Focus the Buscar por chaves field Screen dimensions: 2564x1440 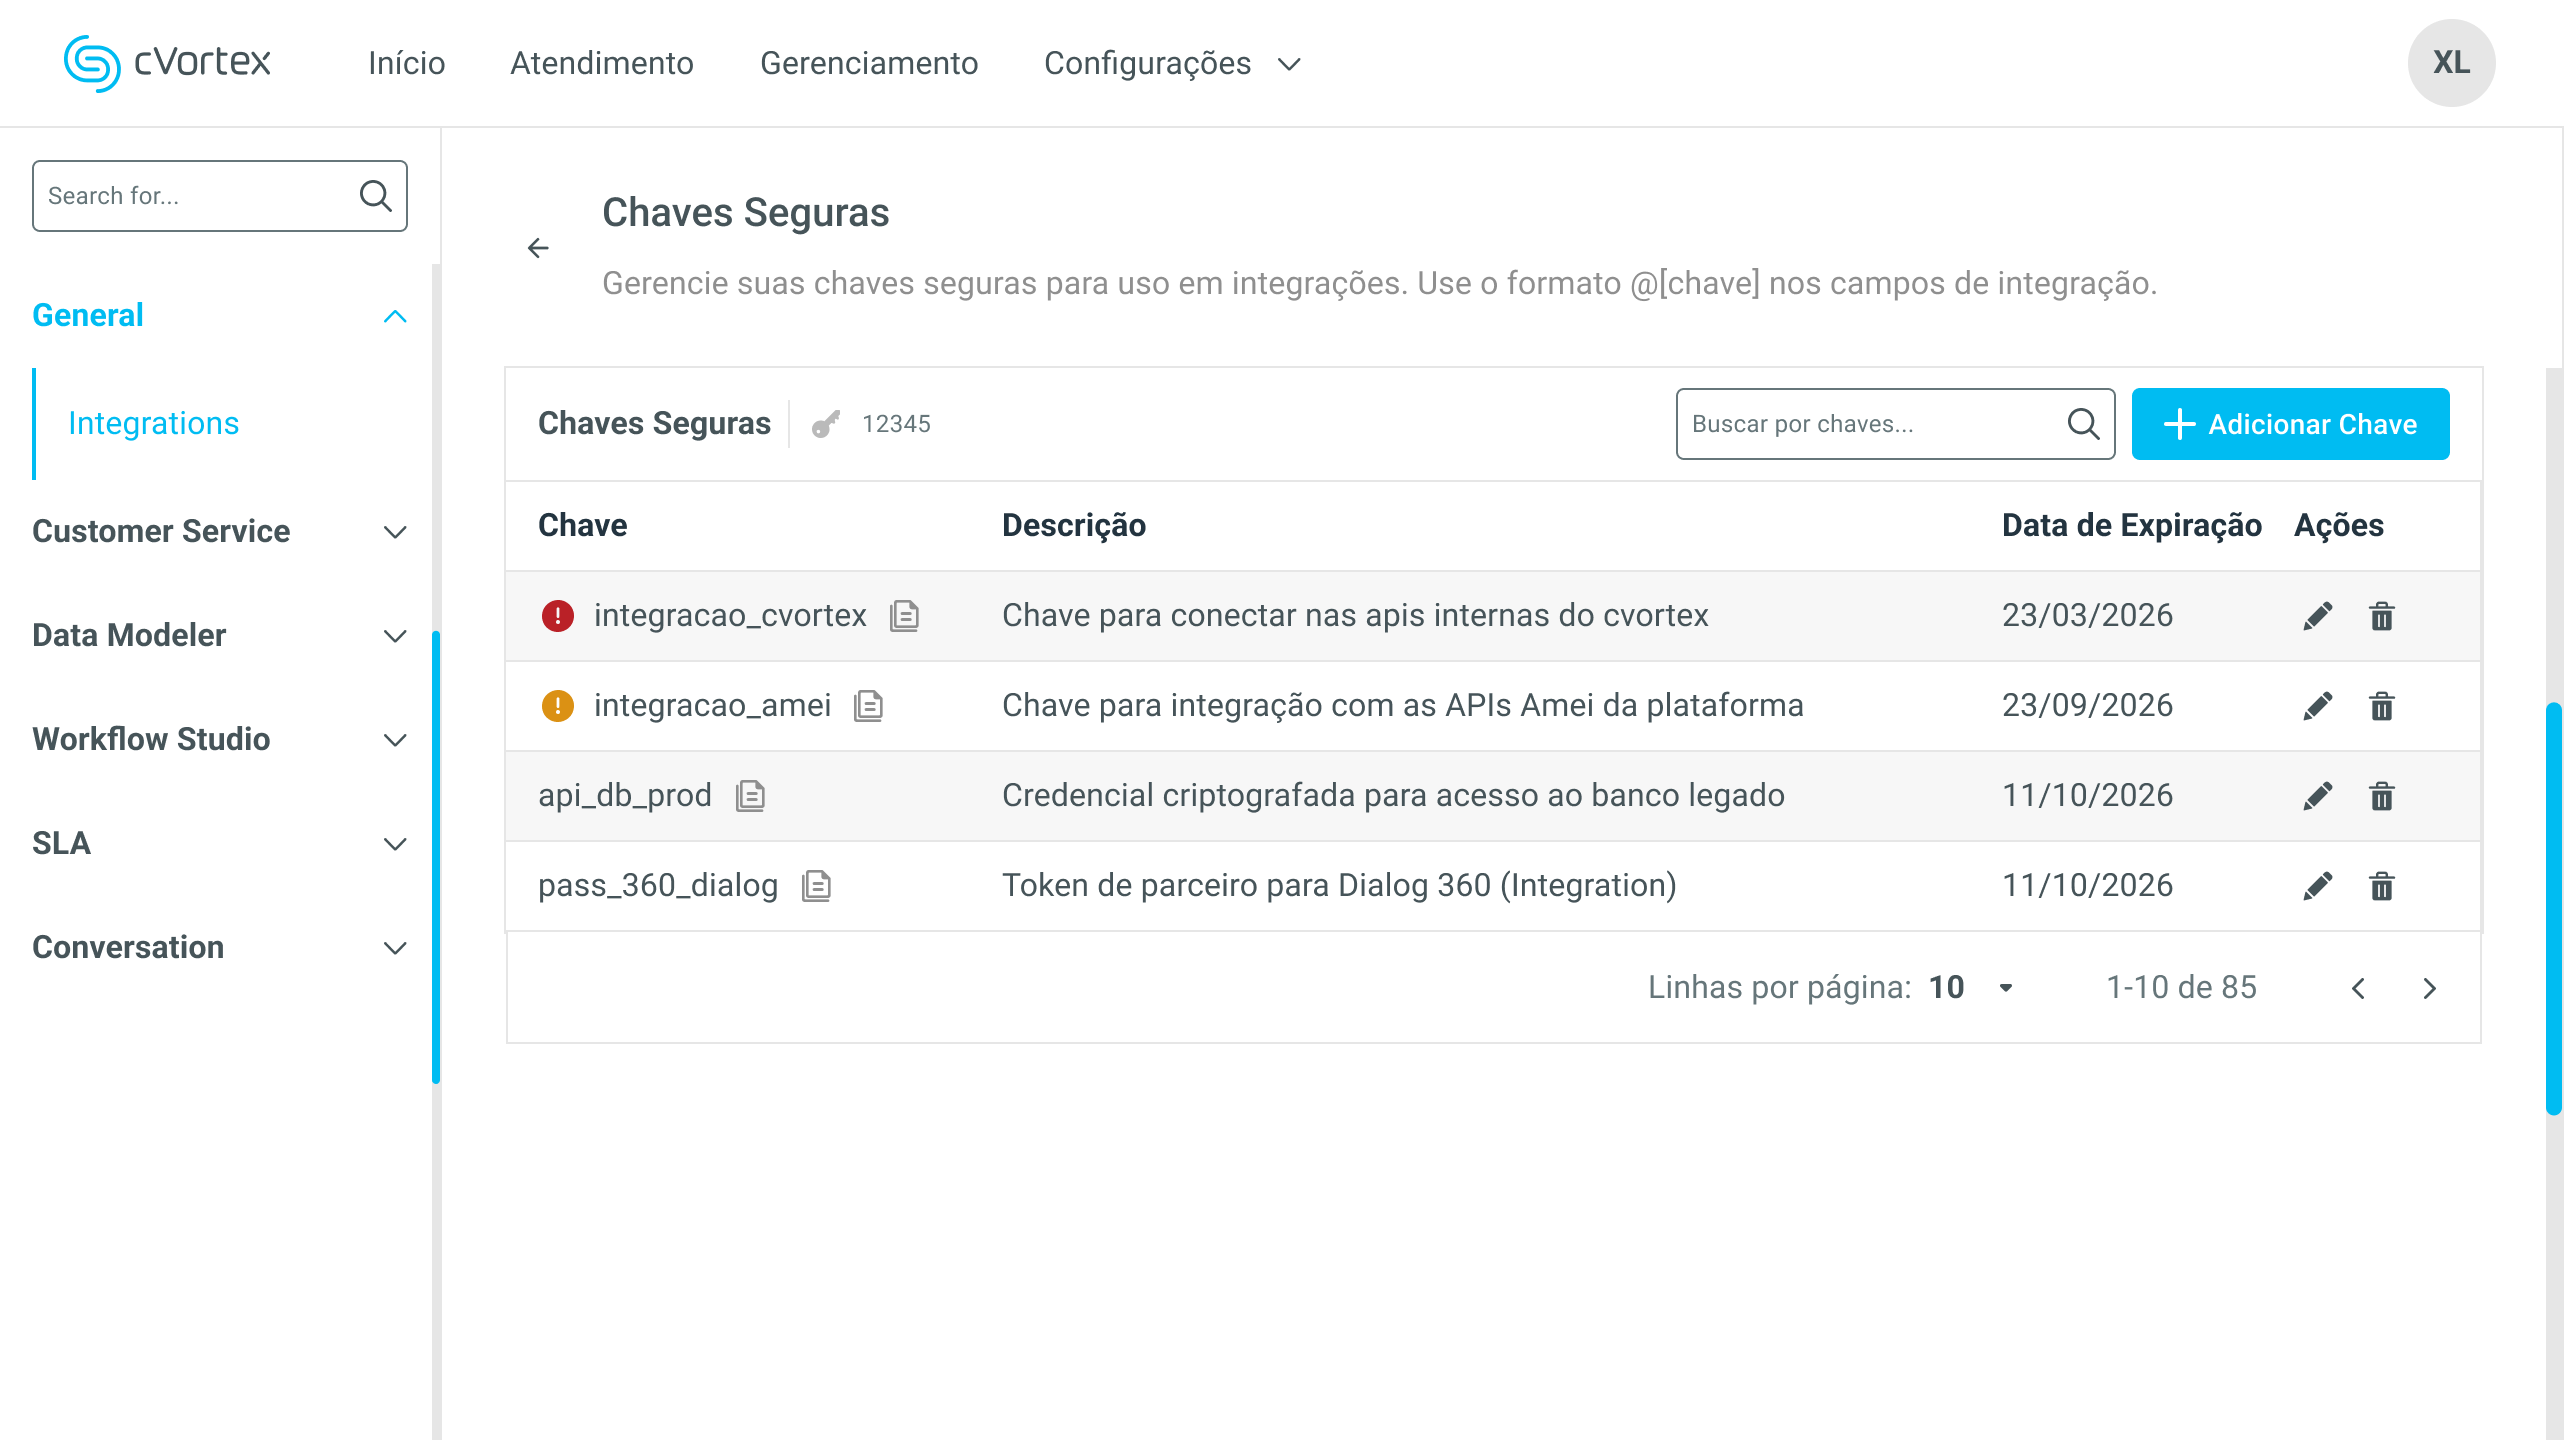pyautogui.click(x=1895, y=424)
